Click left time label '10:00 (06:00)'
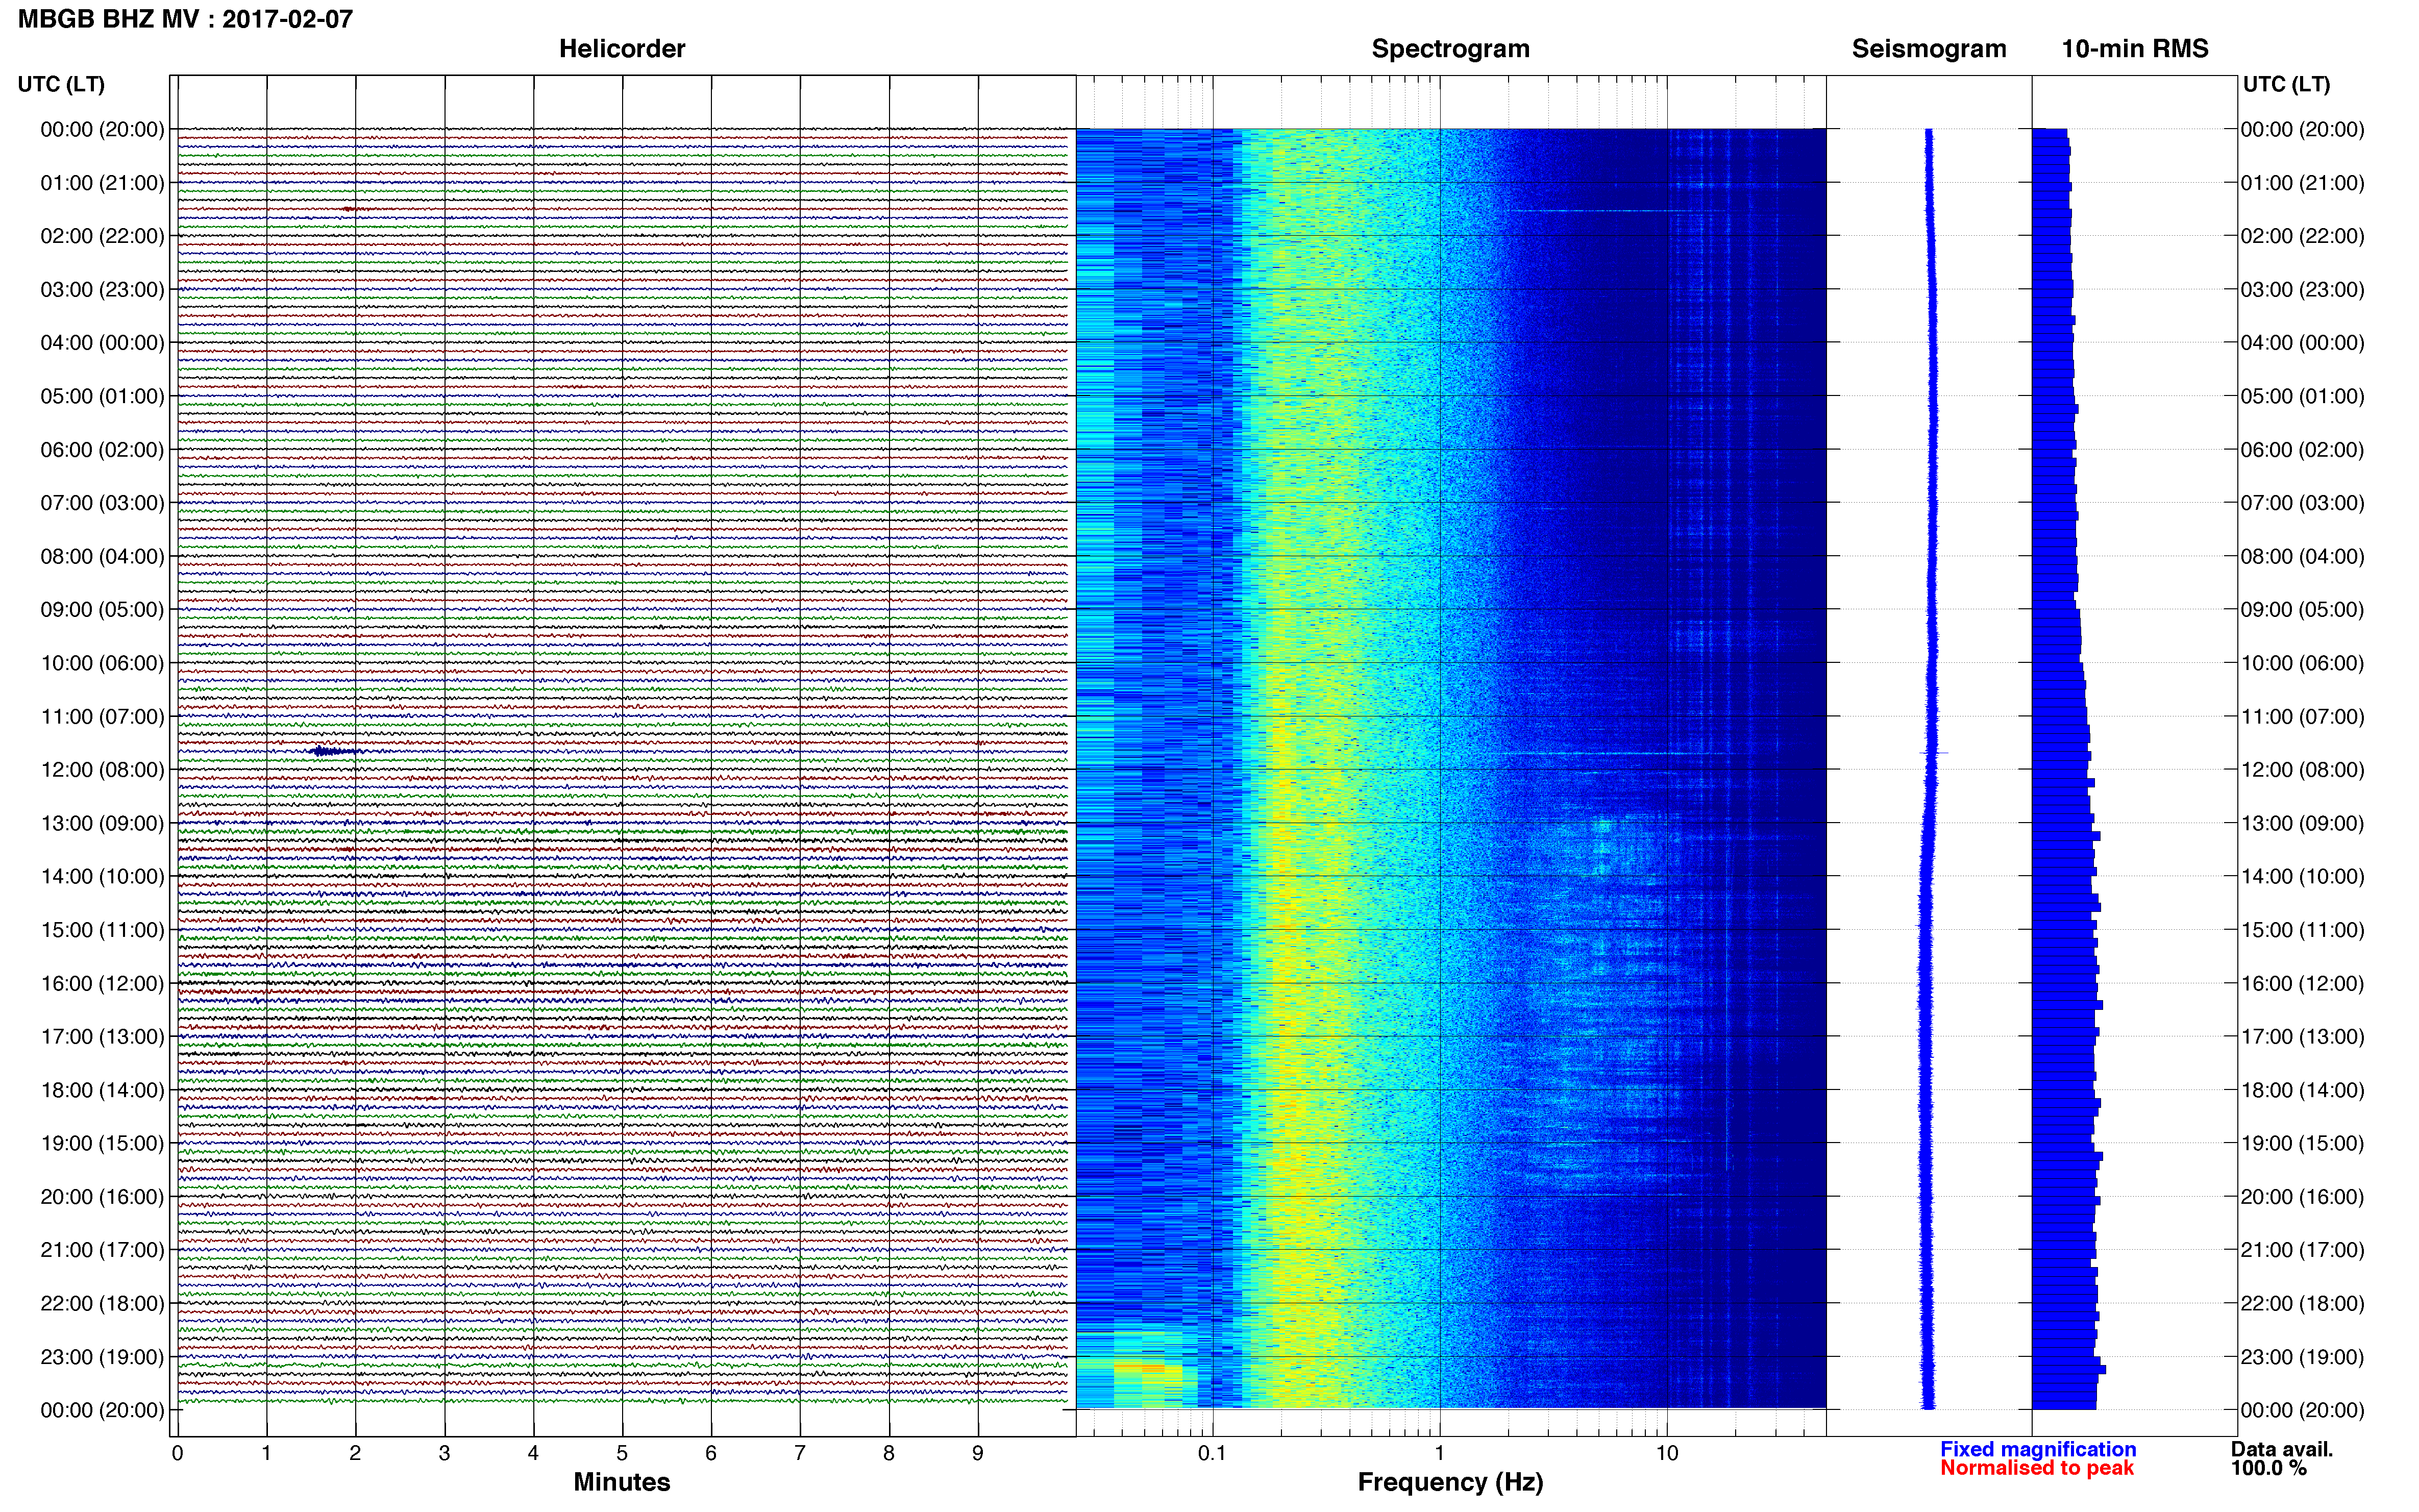Screen dimensions: 2419x1512 coord(102,663)
